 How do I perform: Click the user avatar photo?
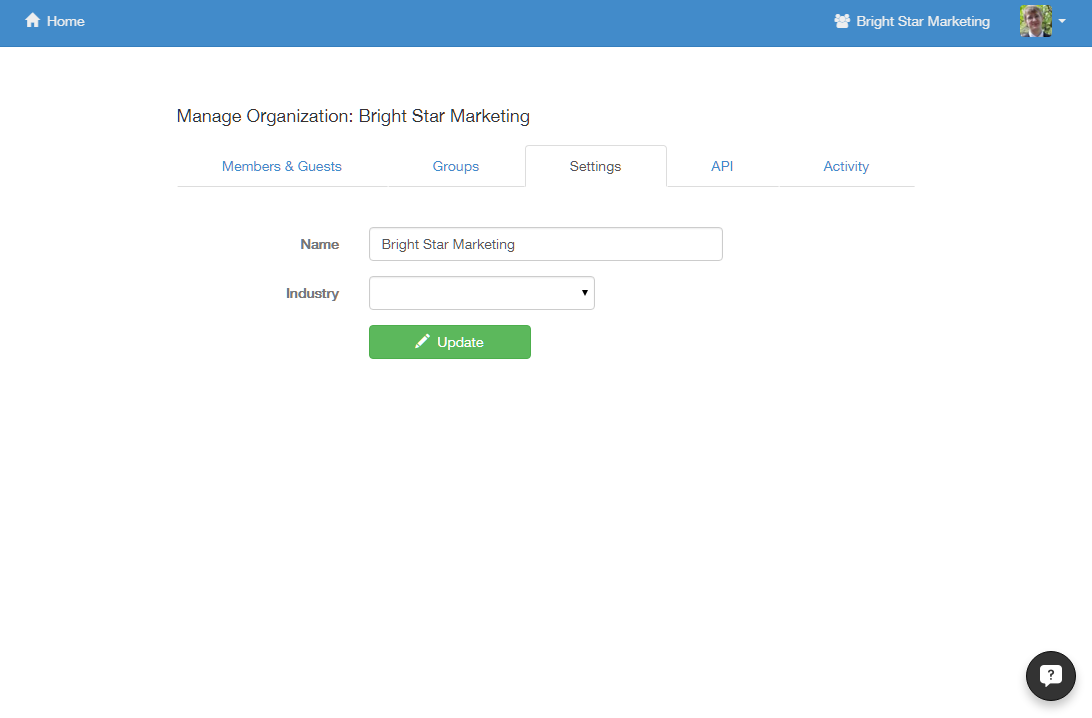point(1035,21)
